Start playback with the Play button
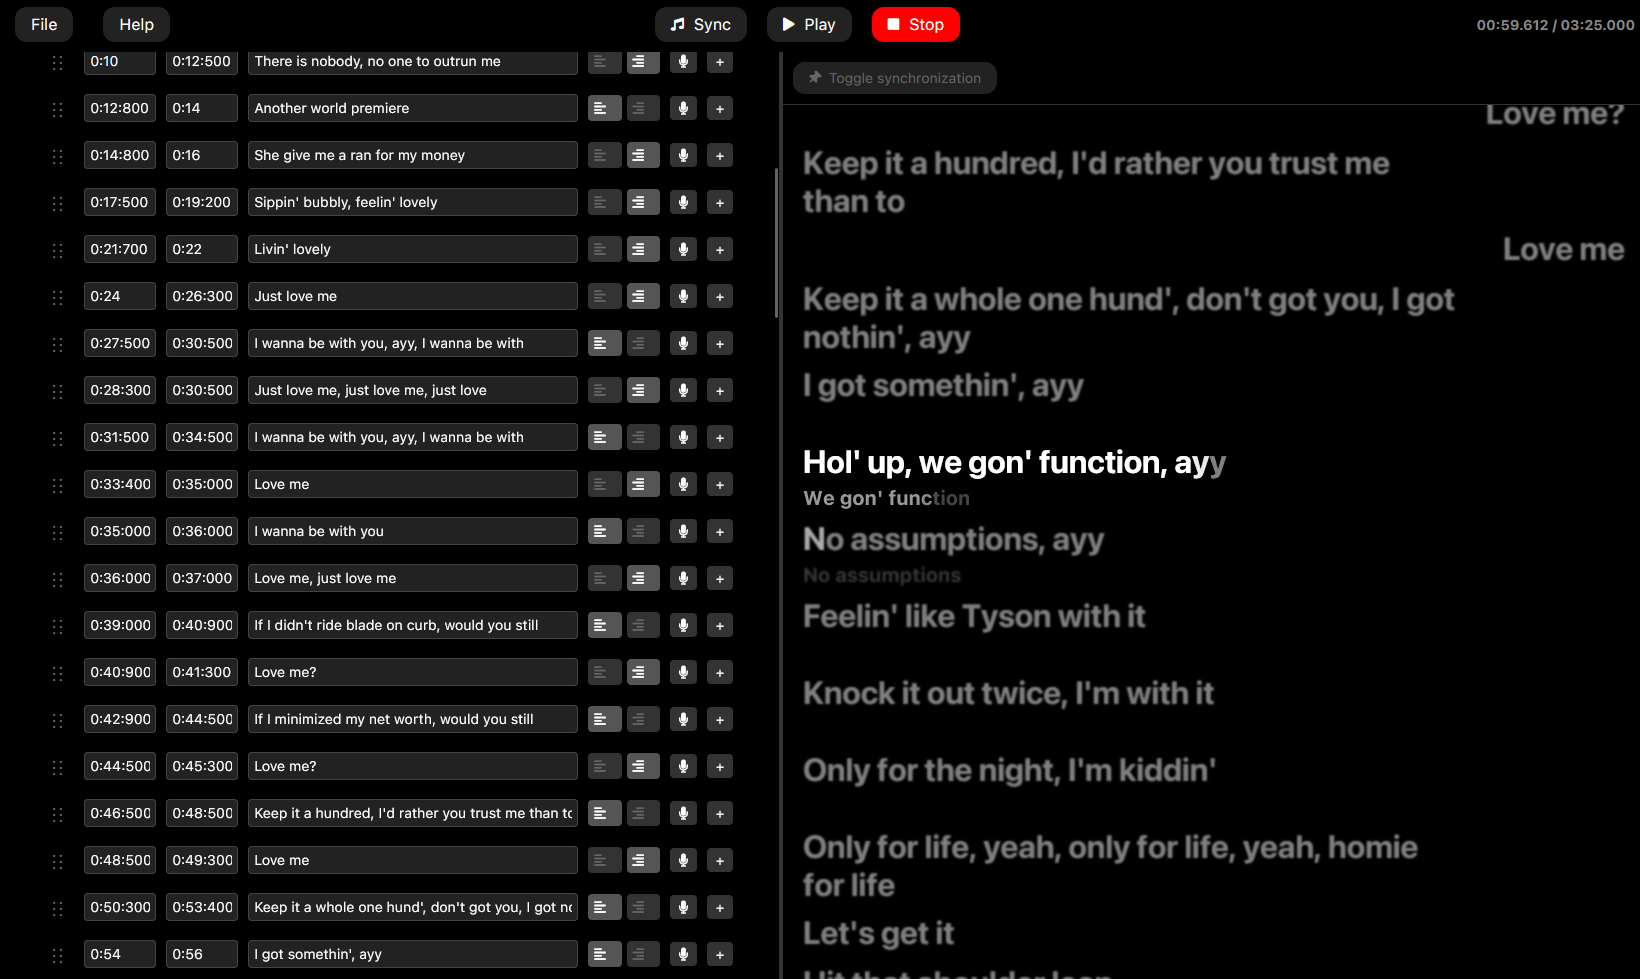Viewport: 1640px width, 979px height. tap(809, 24)
